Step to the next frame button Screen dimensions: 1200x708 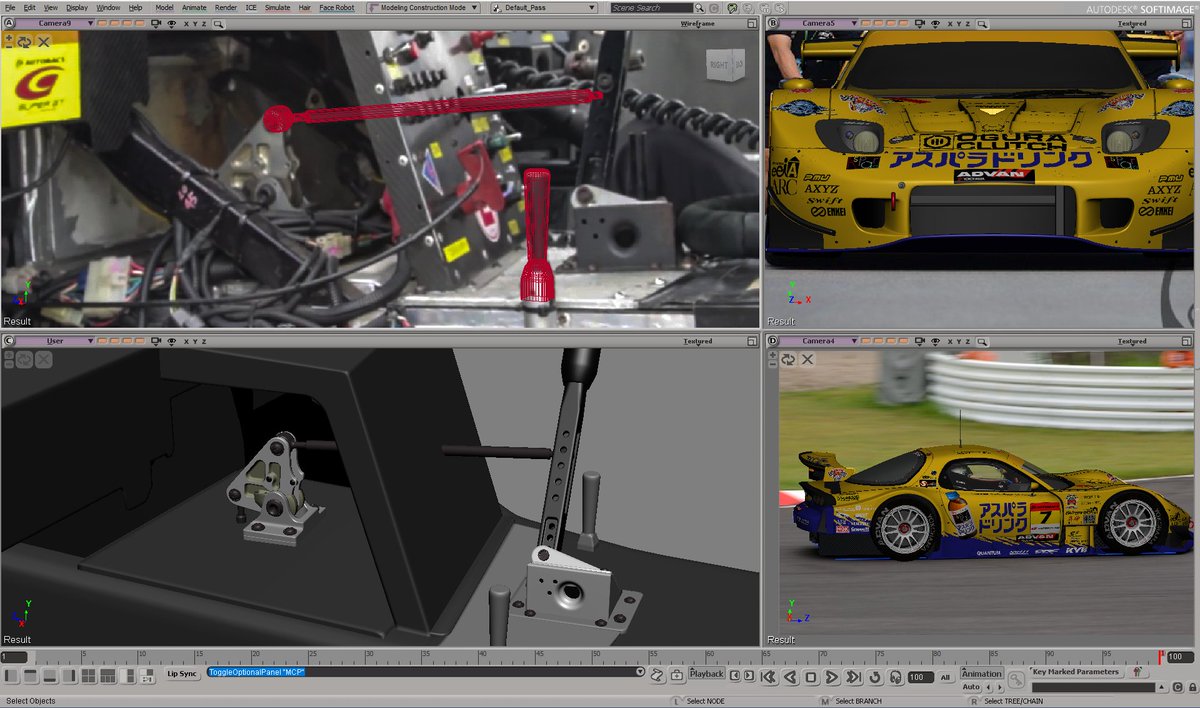(x=748, y=676)
